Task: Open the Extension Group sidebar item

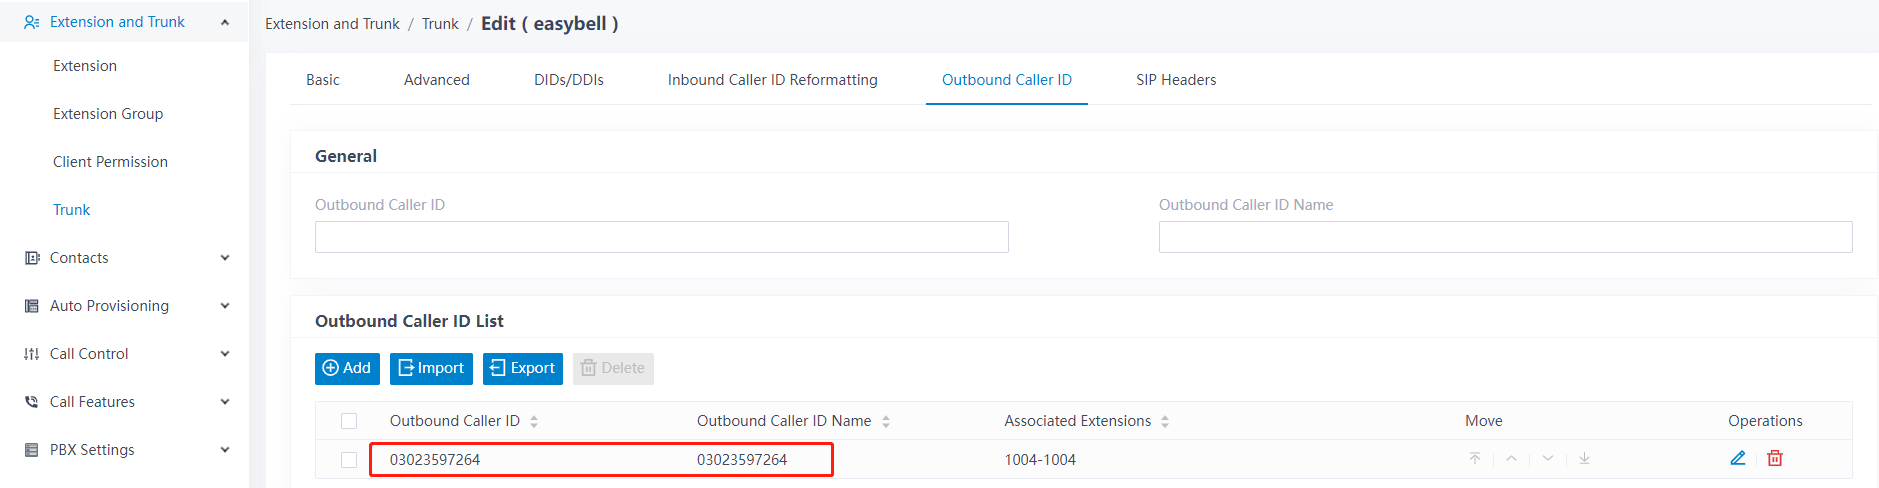Action: [108, 114]
